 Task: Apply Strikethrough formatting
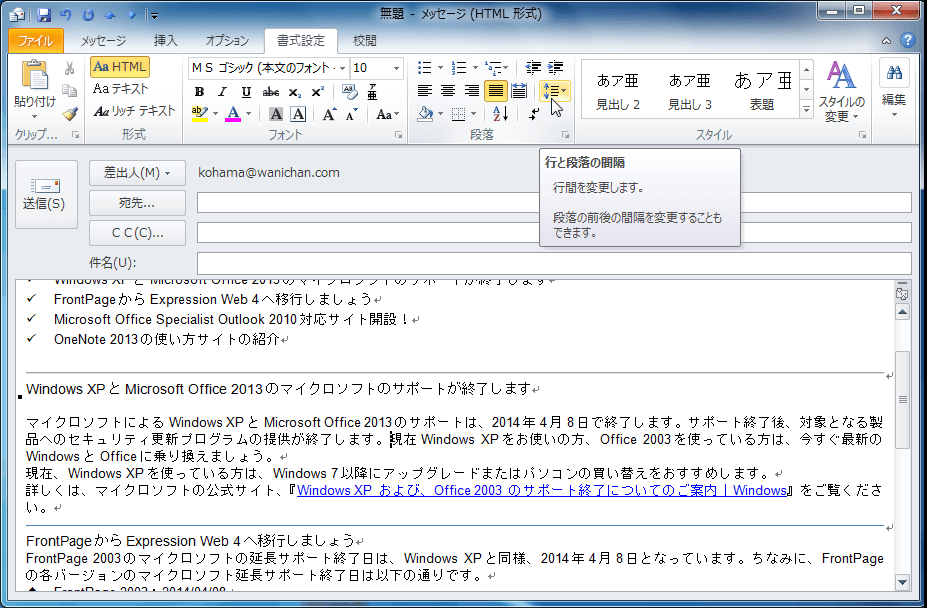tap(271, 92)
